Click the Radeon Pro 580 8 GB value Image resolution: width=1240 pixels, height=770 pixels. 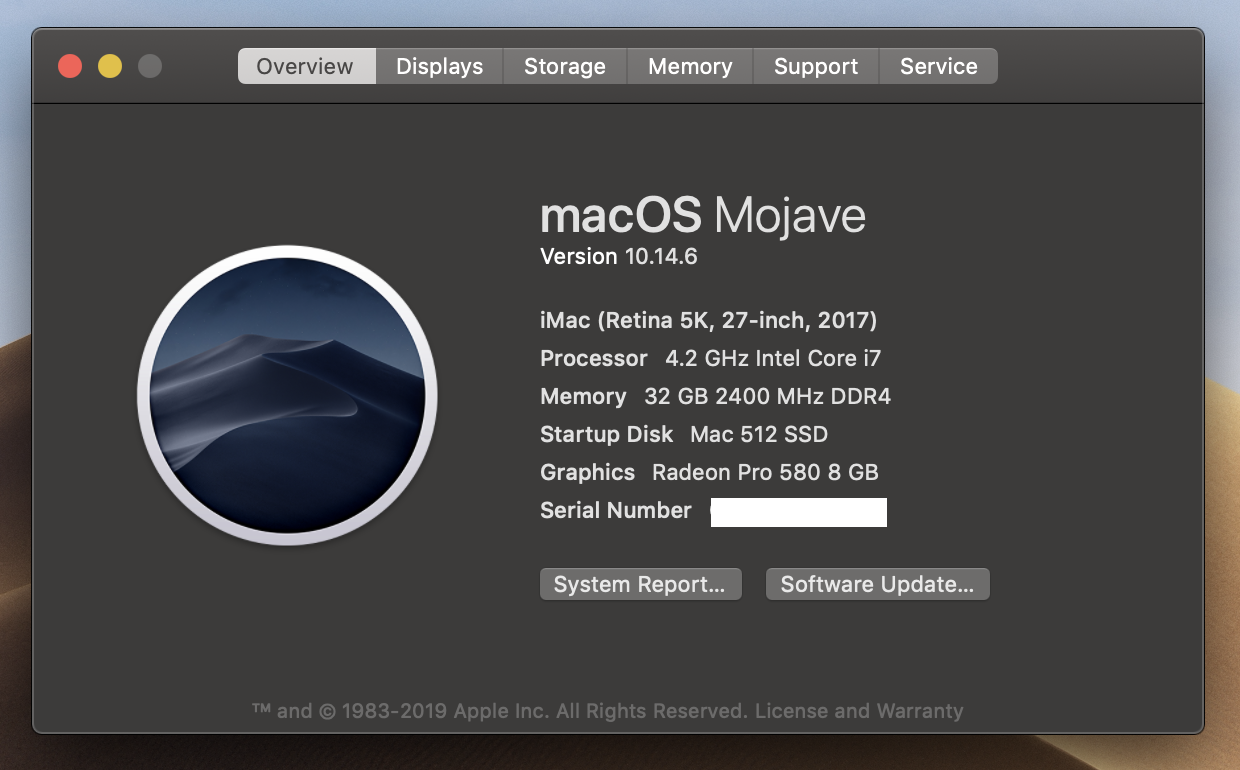coord(765,472)
